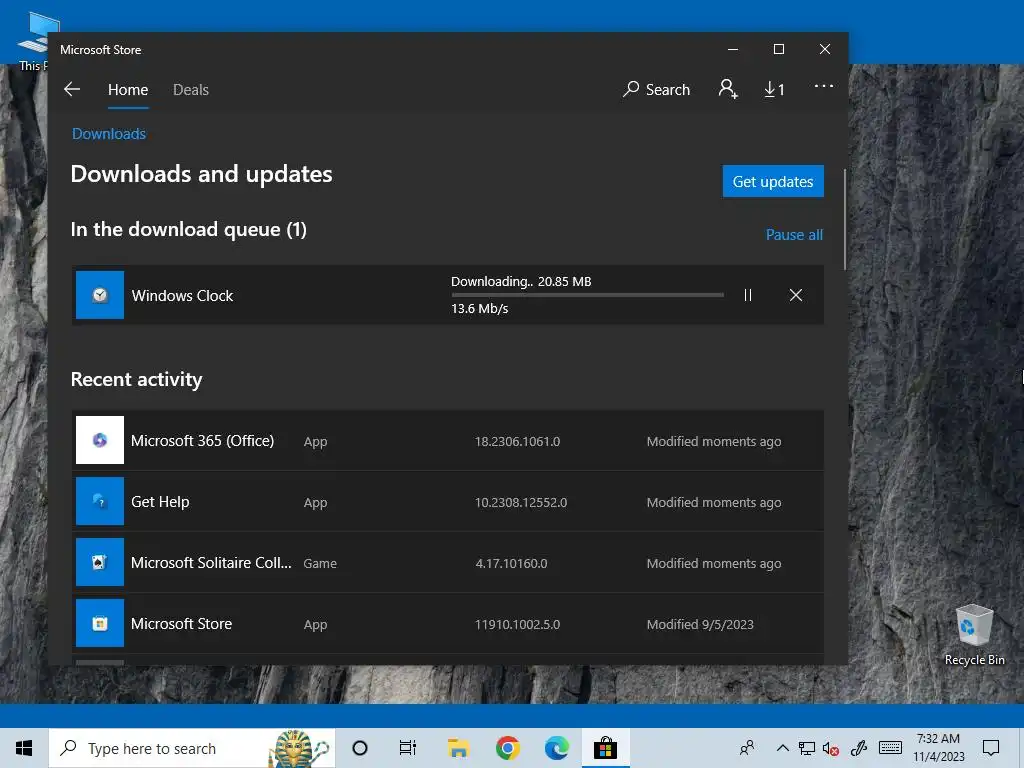The width and height of the screenshot is (1024, 768).
Task: Open the People icon in system tray
Action: 747,748
